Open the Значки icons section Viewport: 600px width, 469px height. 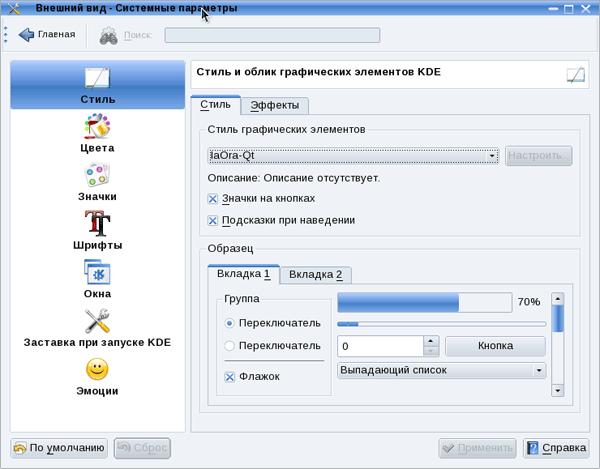pos(97,182)
